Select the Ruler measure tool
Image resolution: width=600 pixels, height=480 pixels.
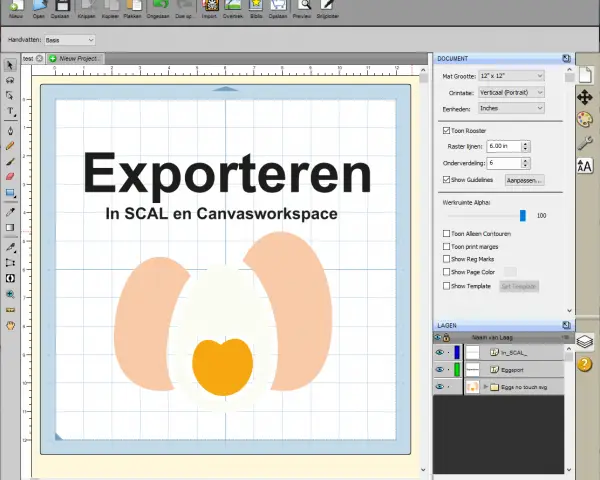[10, 310]
